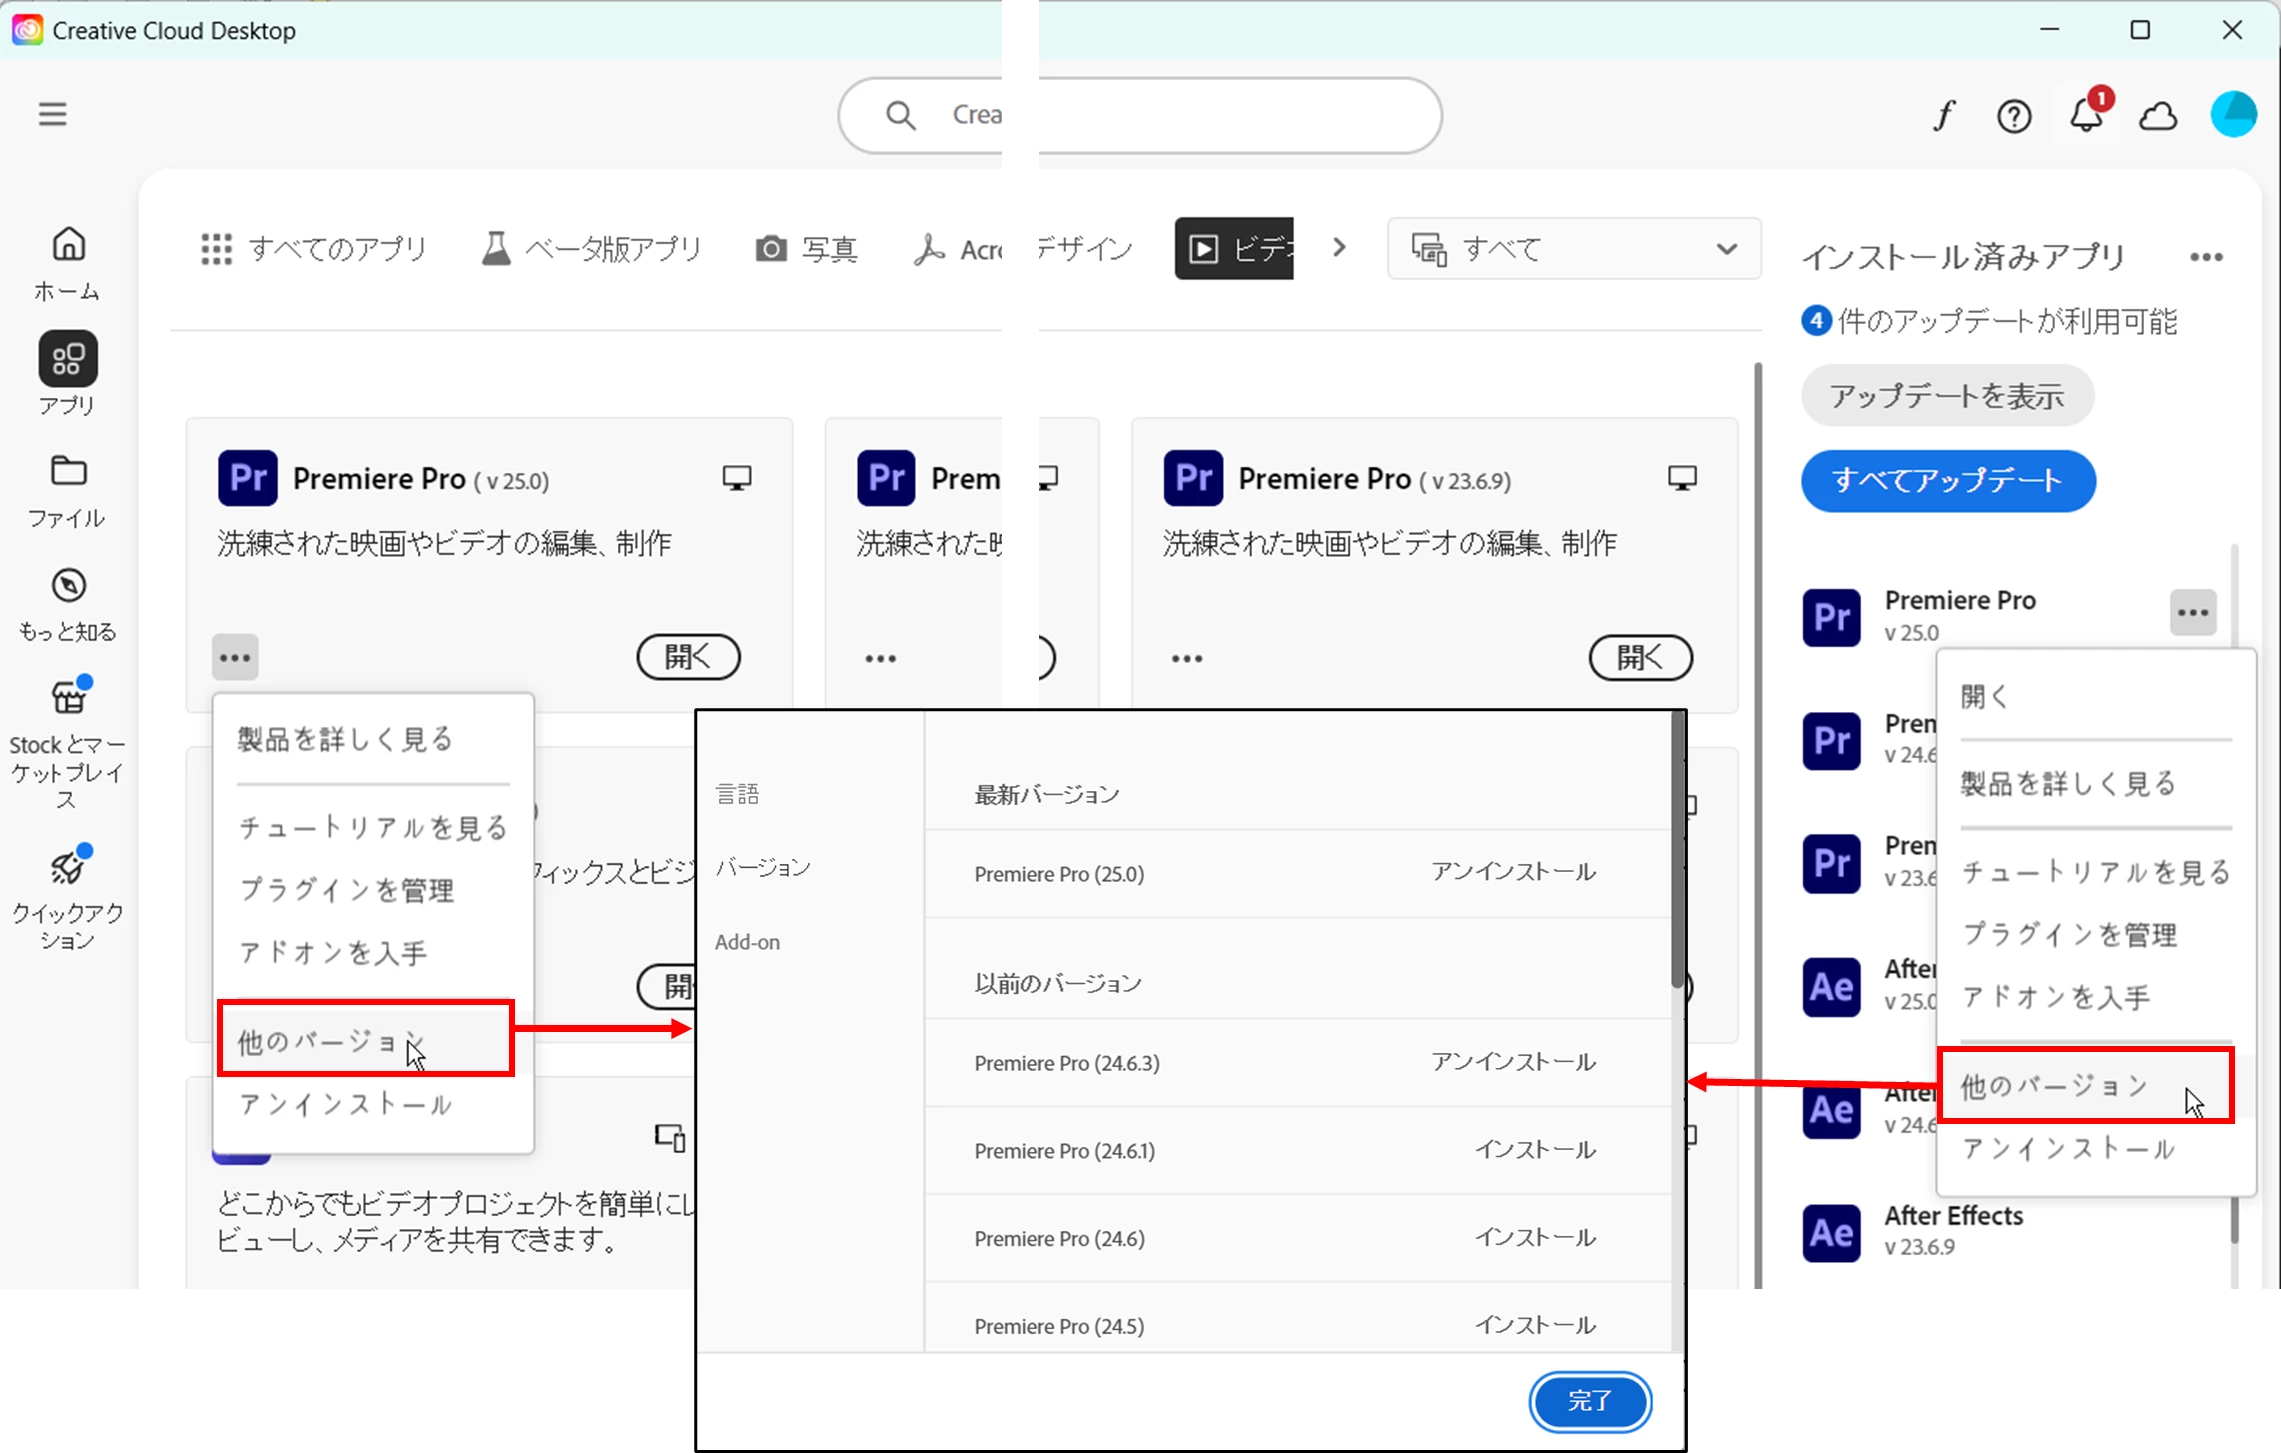Image resolution: width=2281 pixels, height=1453 pixels.
Task: Open Stock and Marketplace sidebar icon
Action: click(68, 697)
